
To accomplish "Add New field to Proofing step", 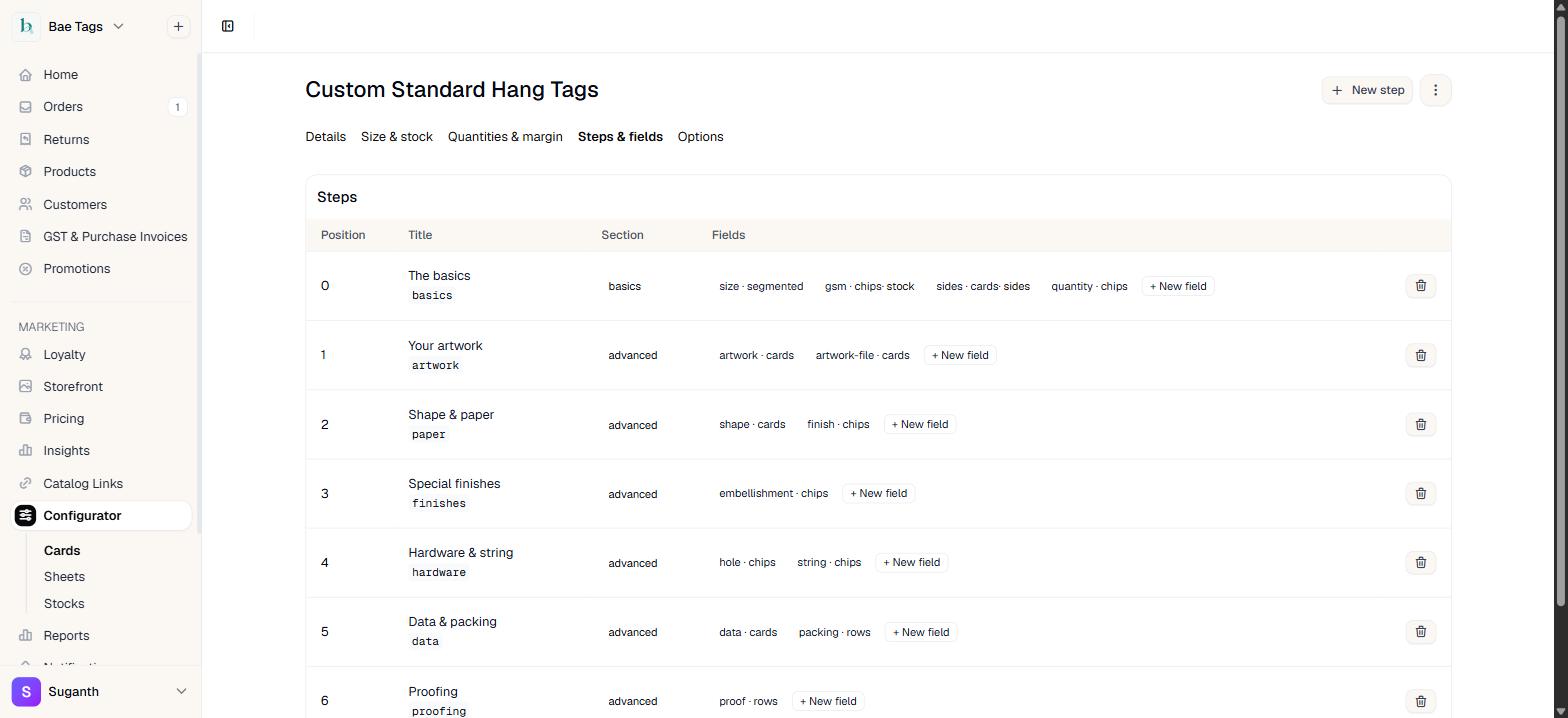I will click(x=828, y=701).
